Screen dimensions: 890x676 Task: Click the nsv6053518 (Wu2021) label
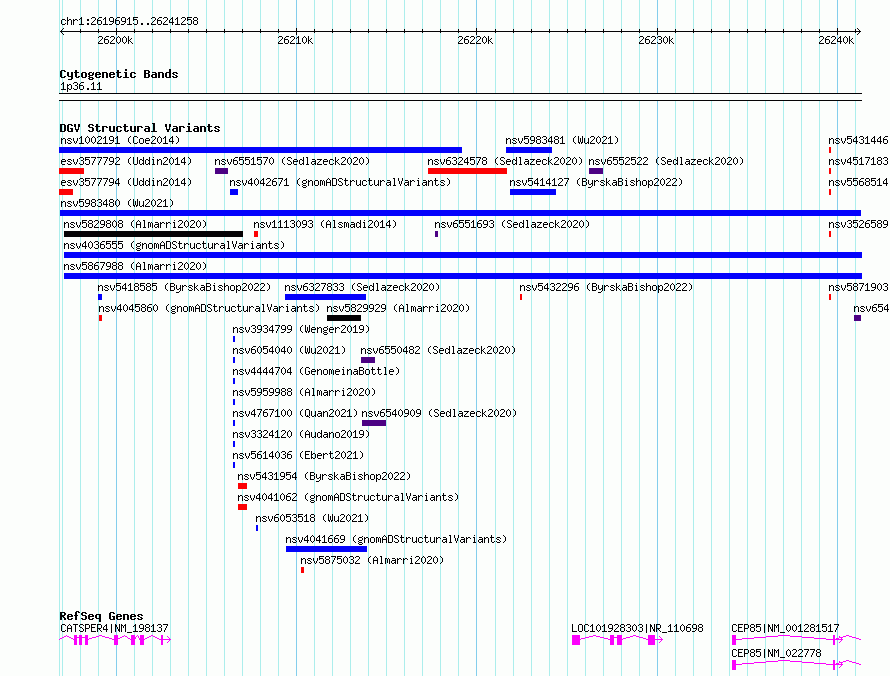coord(312,518)
